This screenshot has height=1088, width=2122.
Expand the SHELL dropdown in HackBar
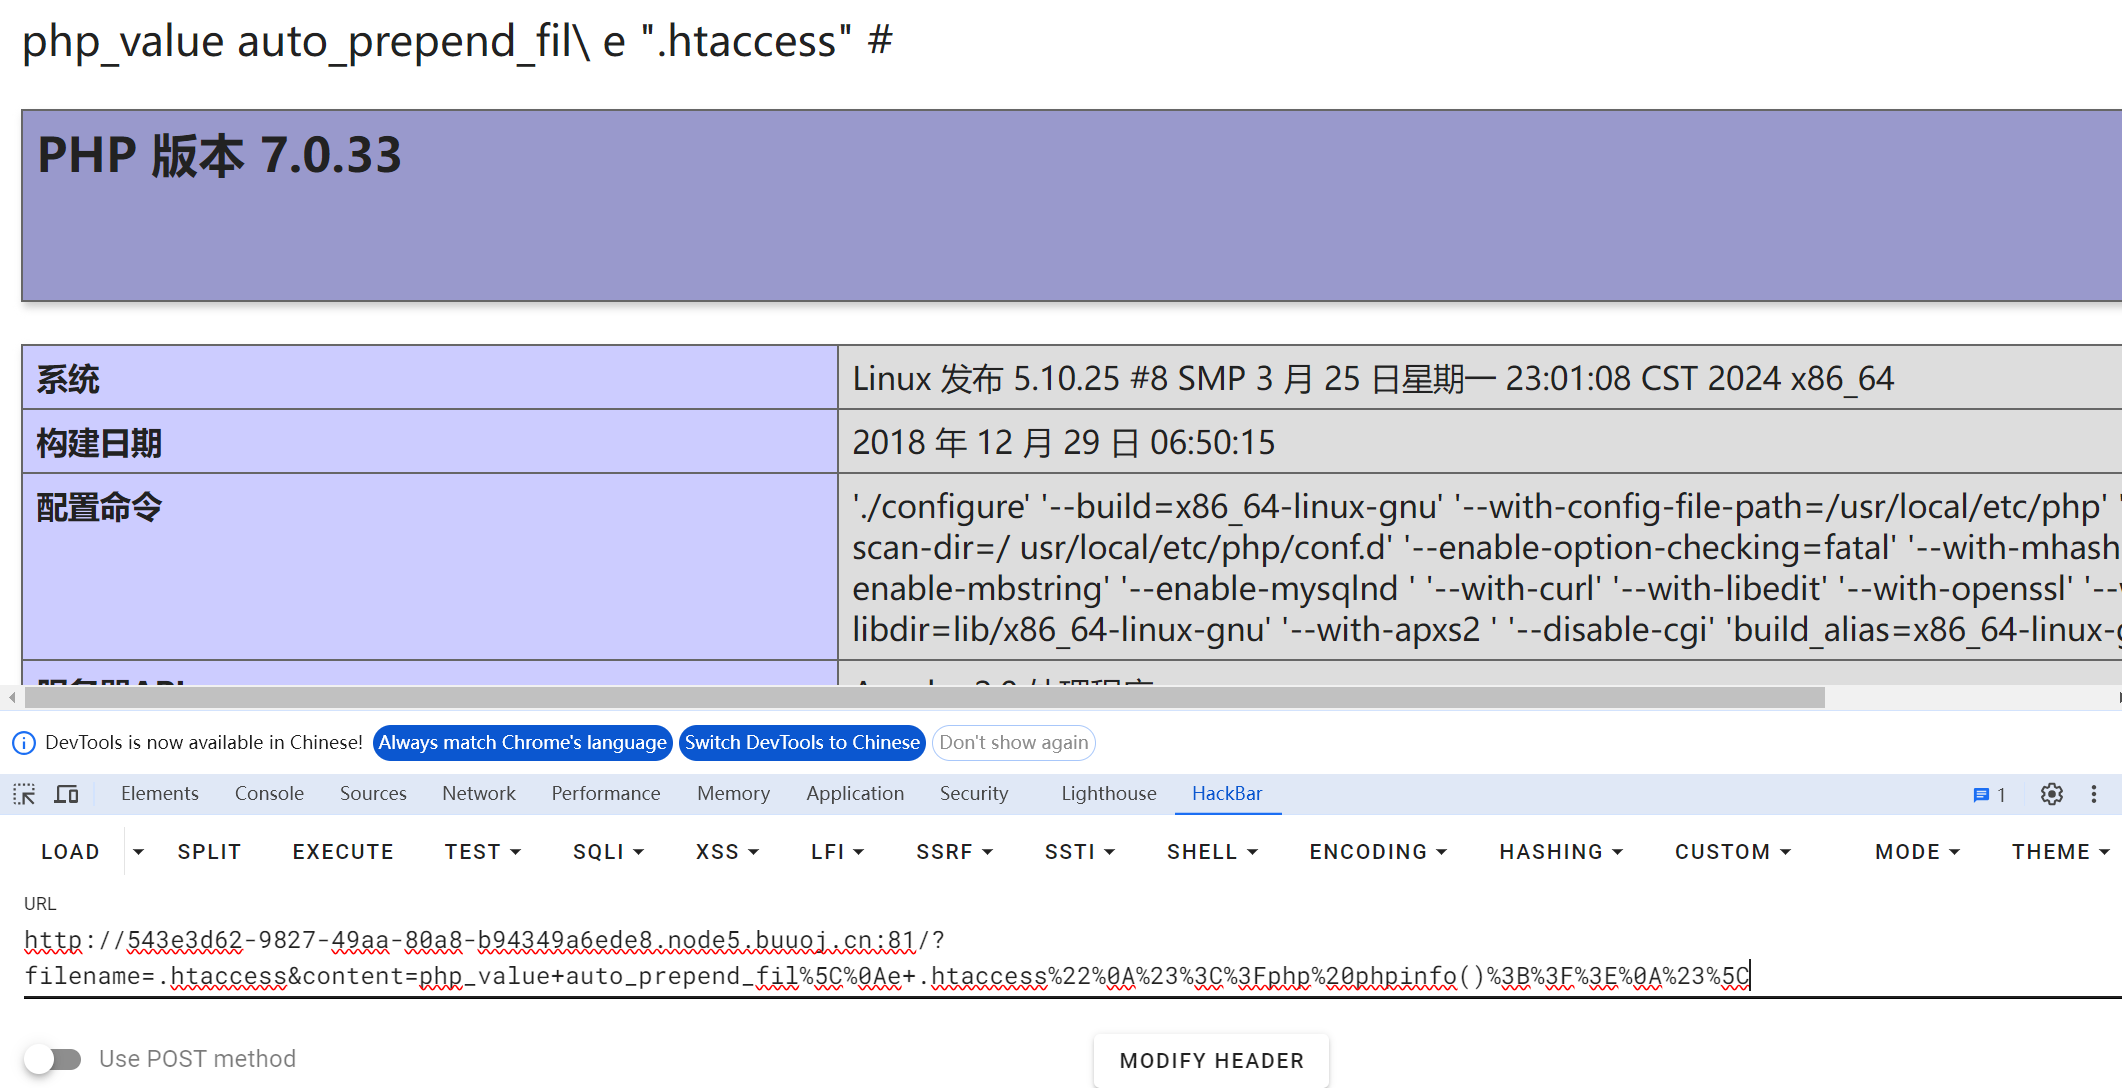1207,851
